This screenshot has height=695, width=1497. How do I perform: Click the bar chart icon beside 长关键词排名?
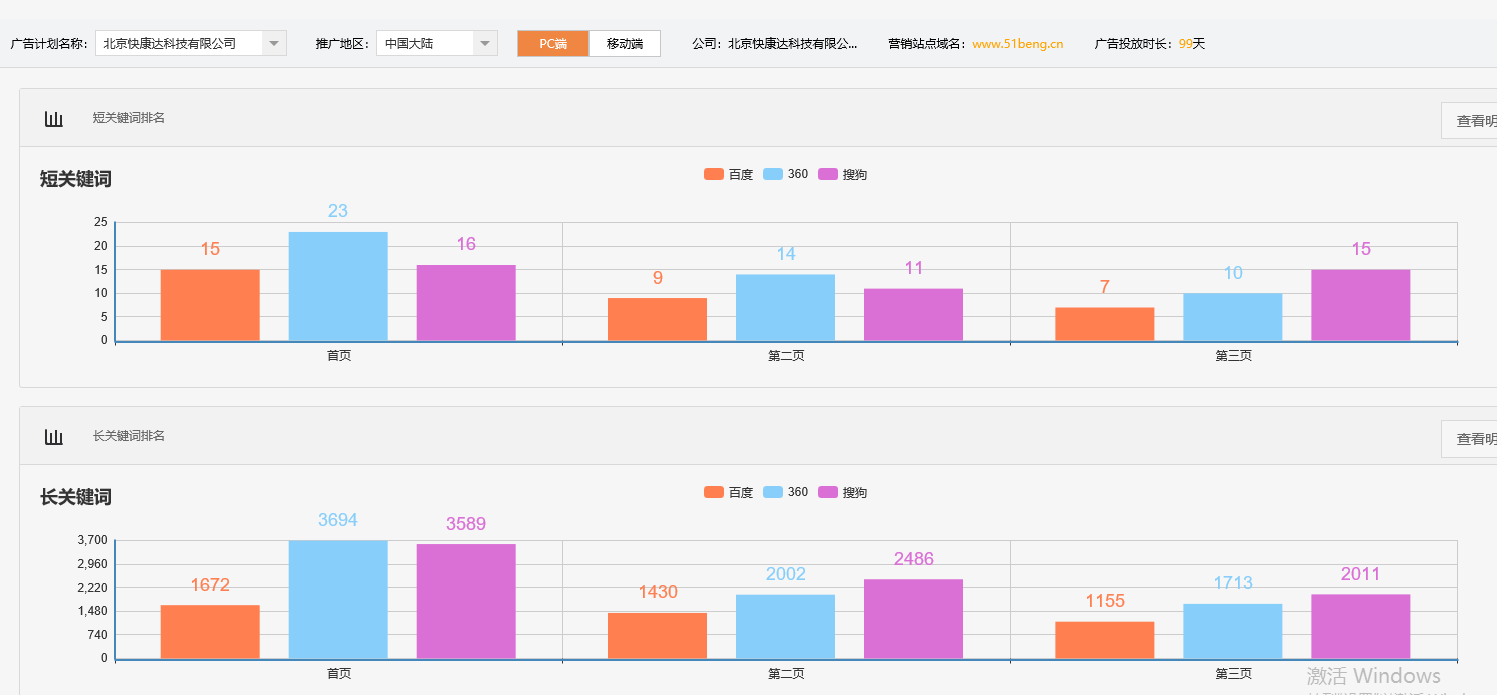[53, 436]
